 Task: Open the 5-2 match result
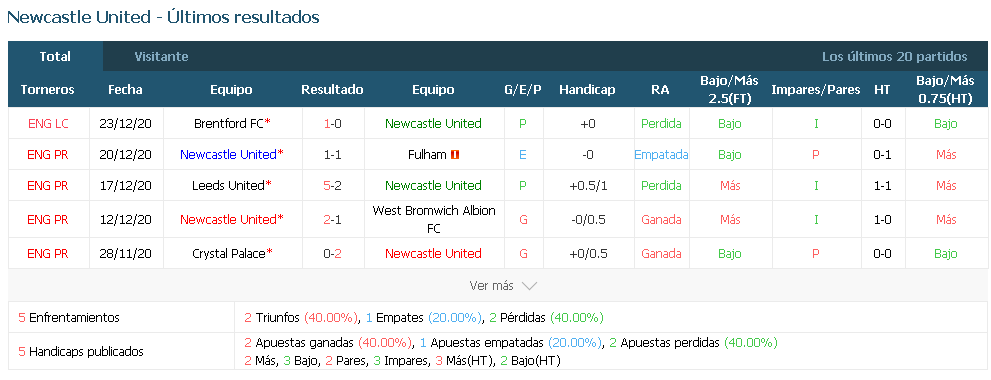tap(332, 185)
